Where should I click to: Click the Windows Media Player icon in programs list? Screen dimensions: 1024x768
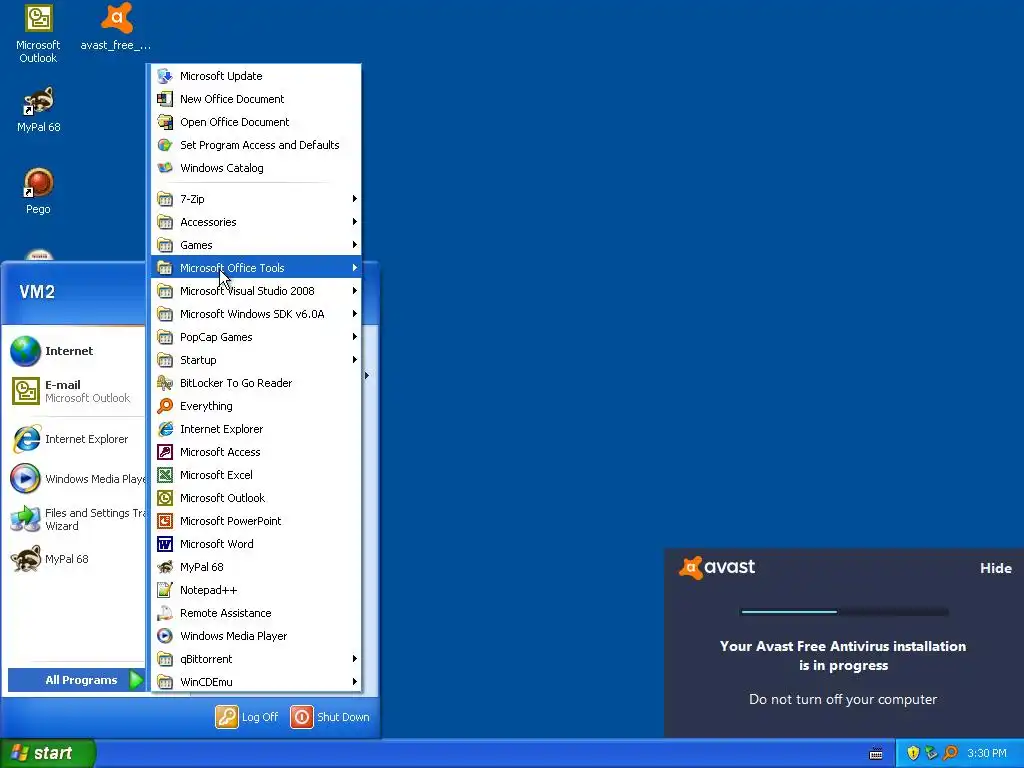pos(165,636)
